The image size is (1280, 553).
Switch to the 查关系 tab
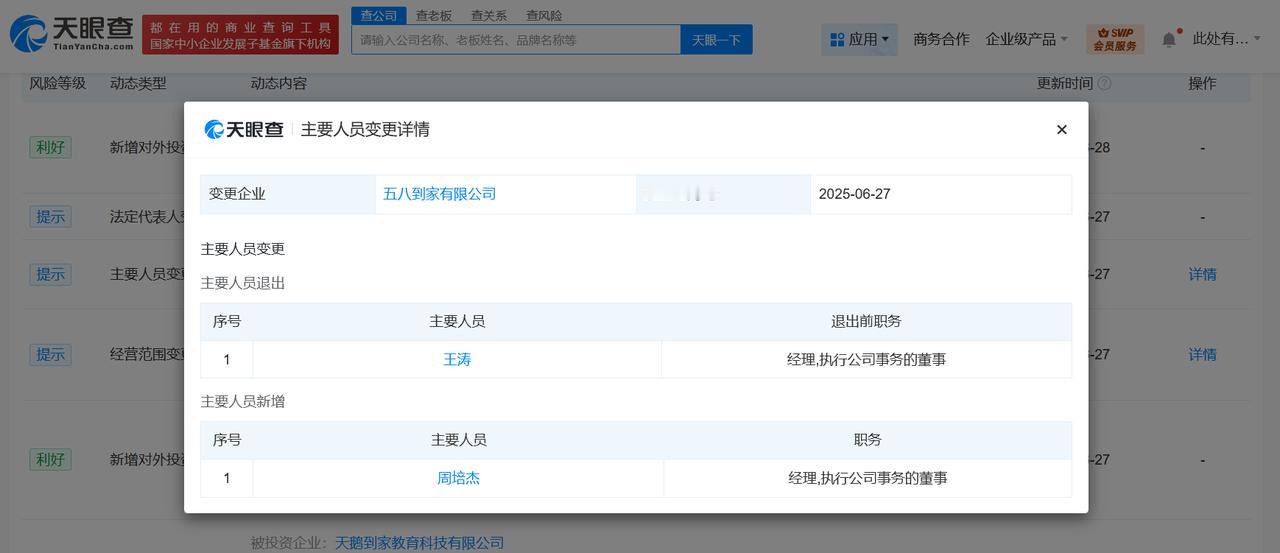click(489, 15)
